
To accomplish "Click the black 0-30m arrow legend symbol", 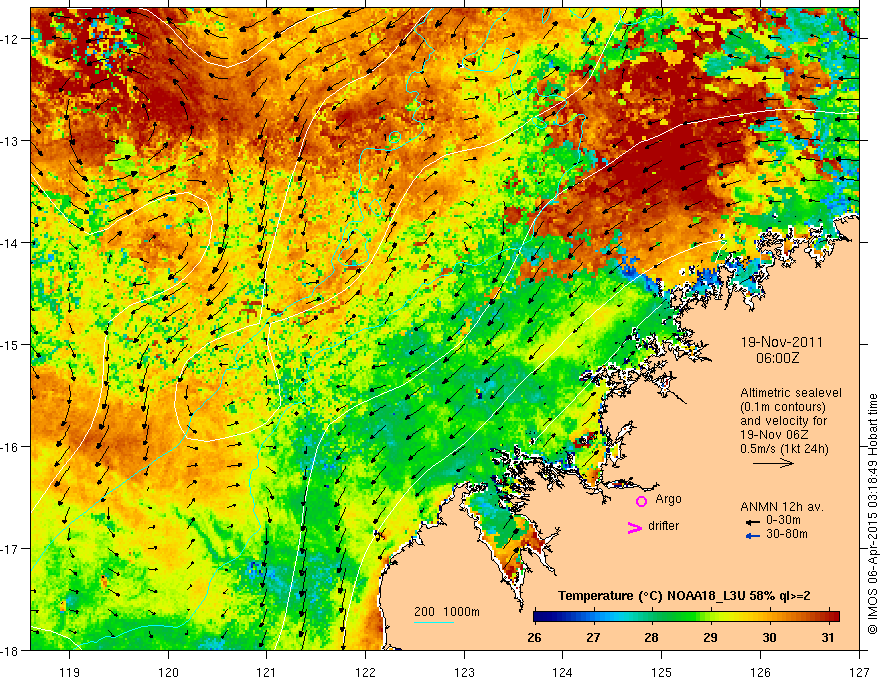I will (x=753, y=522).
